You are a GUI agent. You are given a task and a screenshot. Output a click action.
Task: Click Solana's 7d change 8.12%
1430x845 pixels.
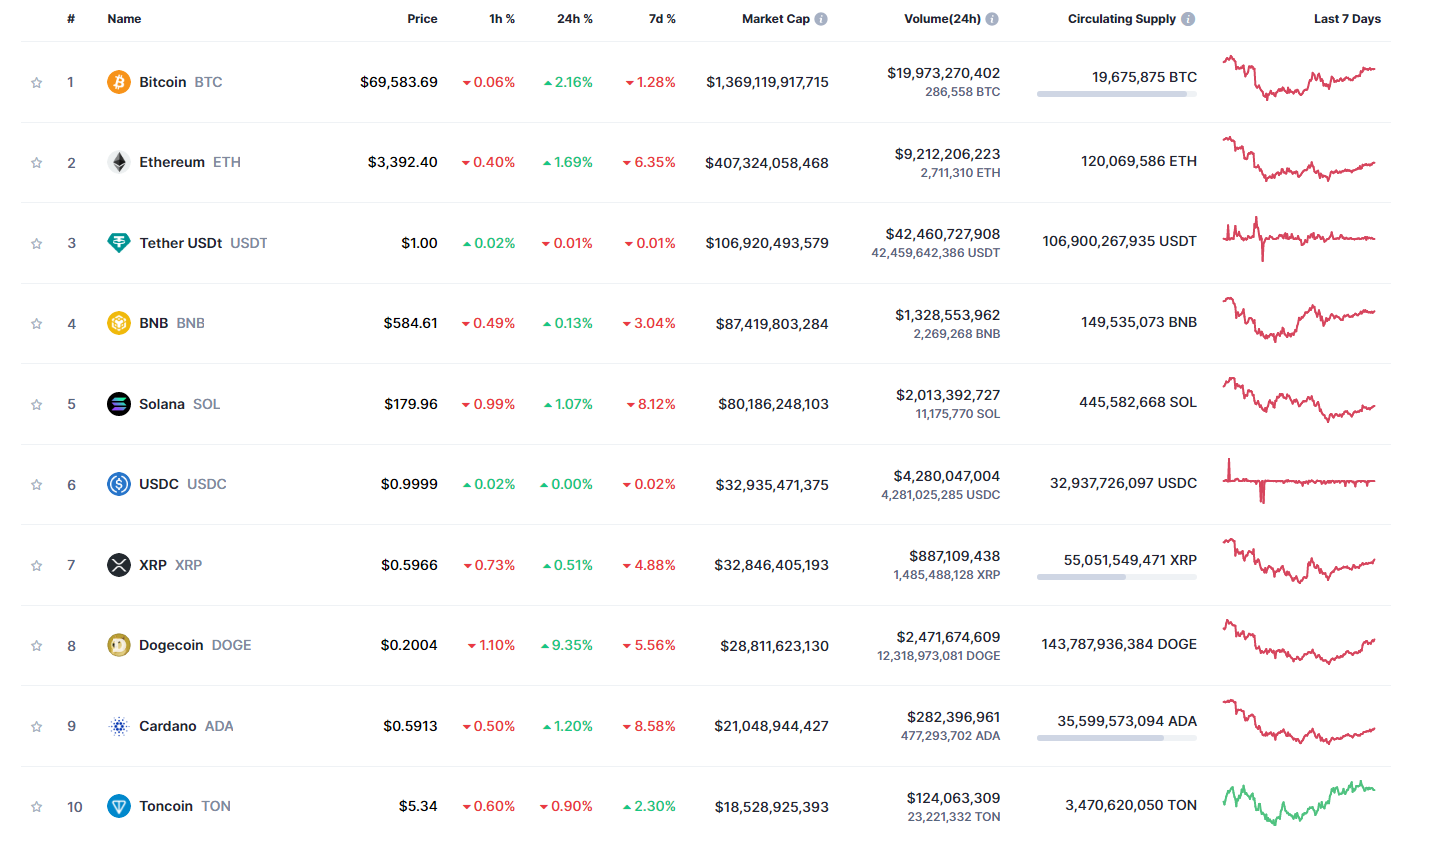[651, 404]
